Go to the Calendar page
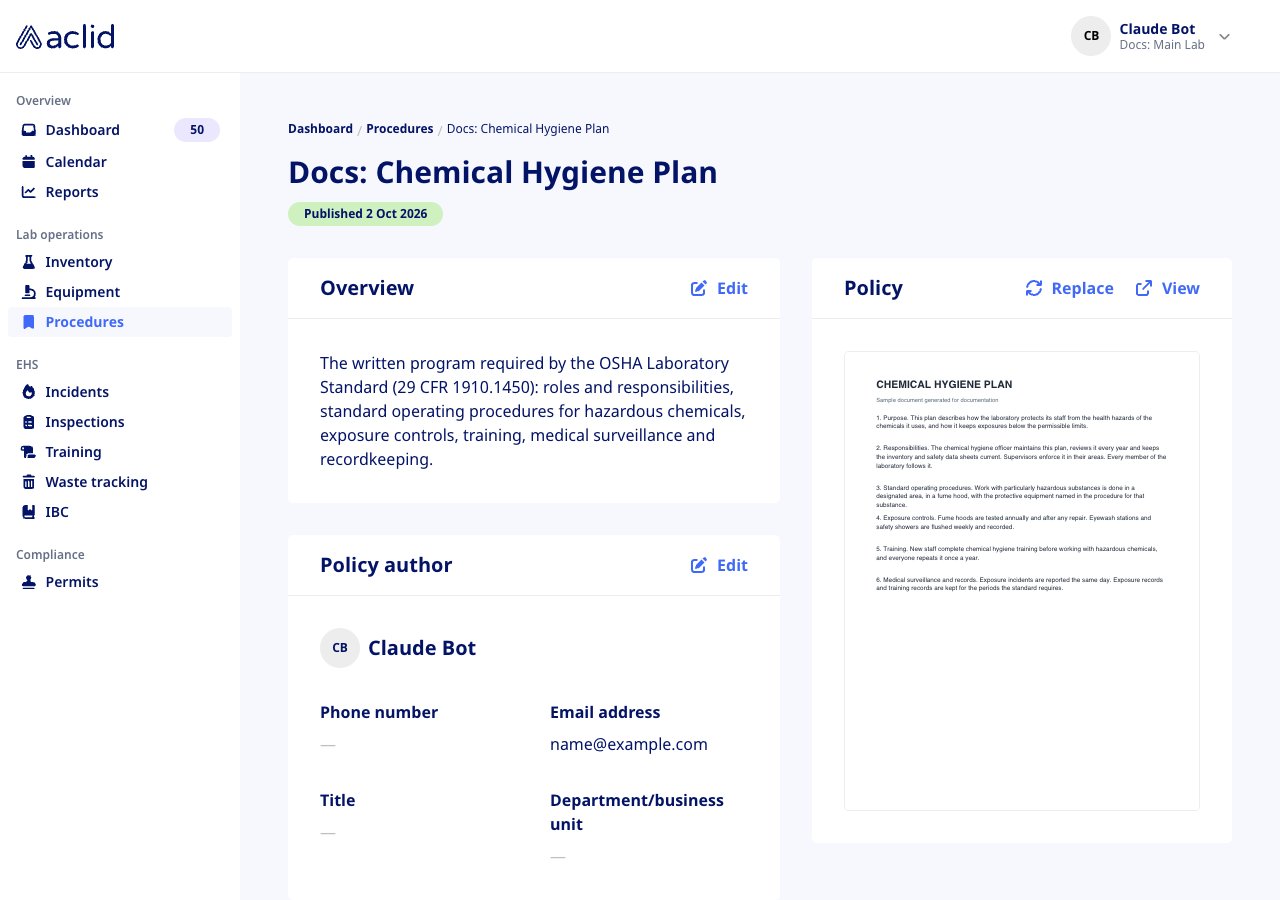The width and height of the screenshot is (1280, 900). (x=120, y=162)
